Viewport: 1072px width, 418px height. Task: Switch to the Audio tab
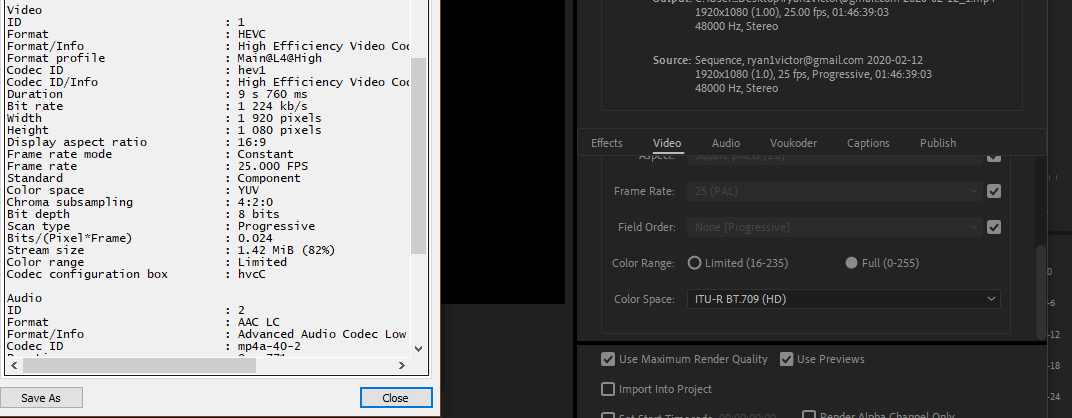[x=726, y=143]
